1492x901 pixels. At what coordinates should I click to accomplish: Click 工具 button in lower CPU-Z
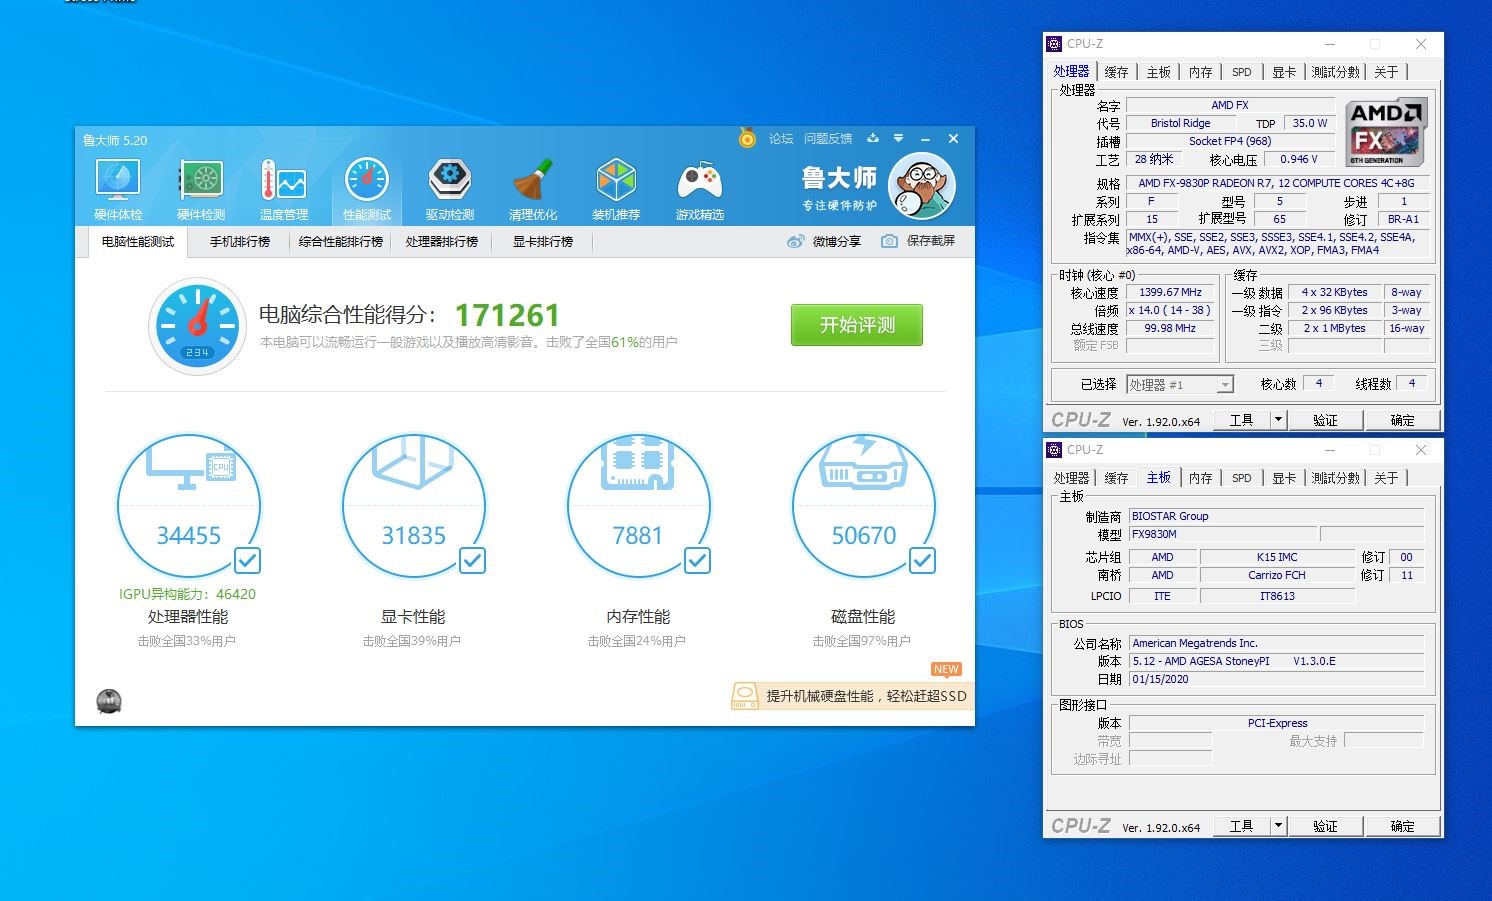(x=1241, y=826)
